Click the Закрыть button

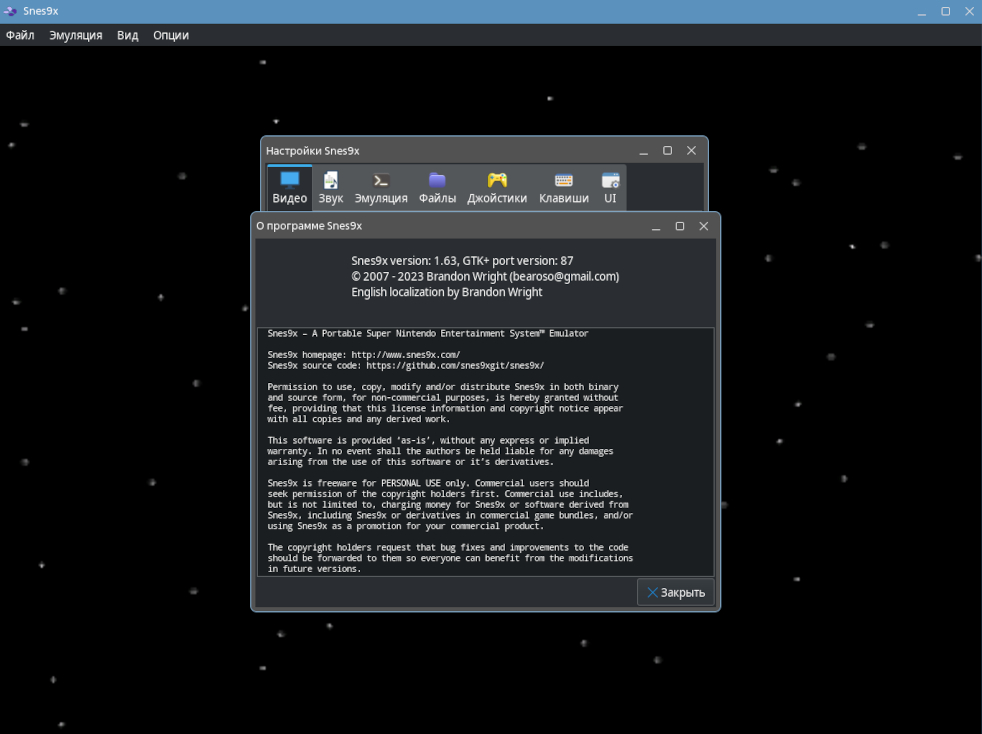pos(676,592)
